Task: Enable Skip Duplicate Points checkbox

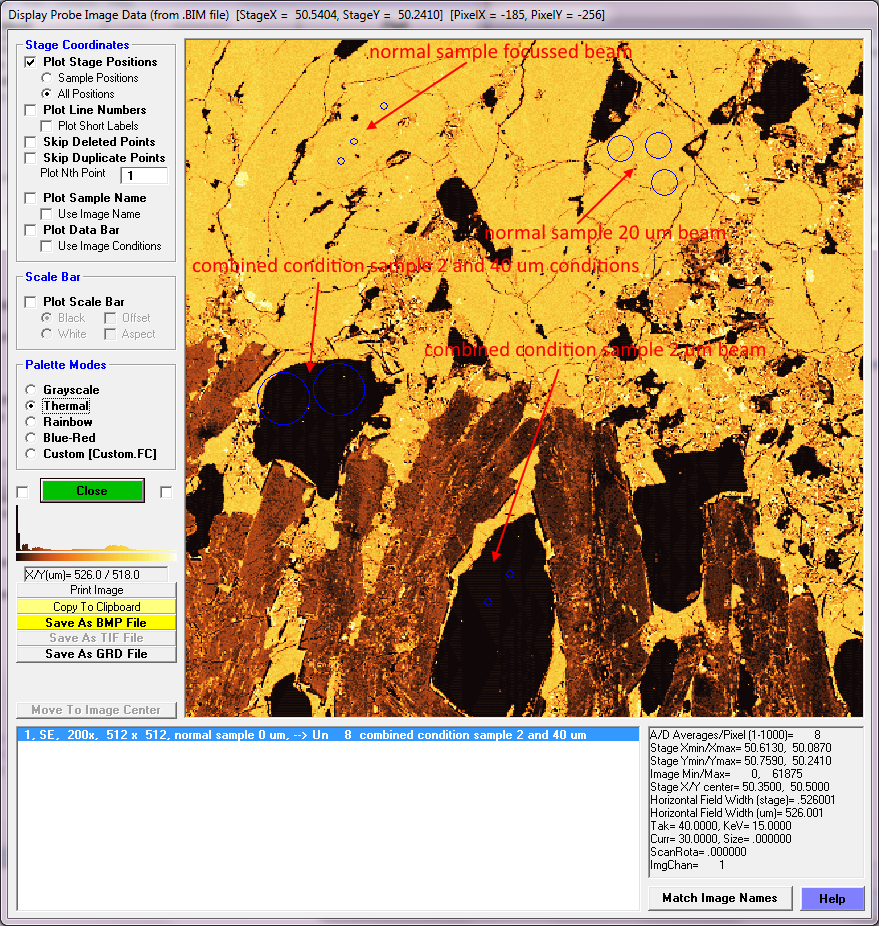Action: coord(30,158)
